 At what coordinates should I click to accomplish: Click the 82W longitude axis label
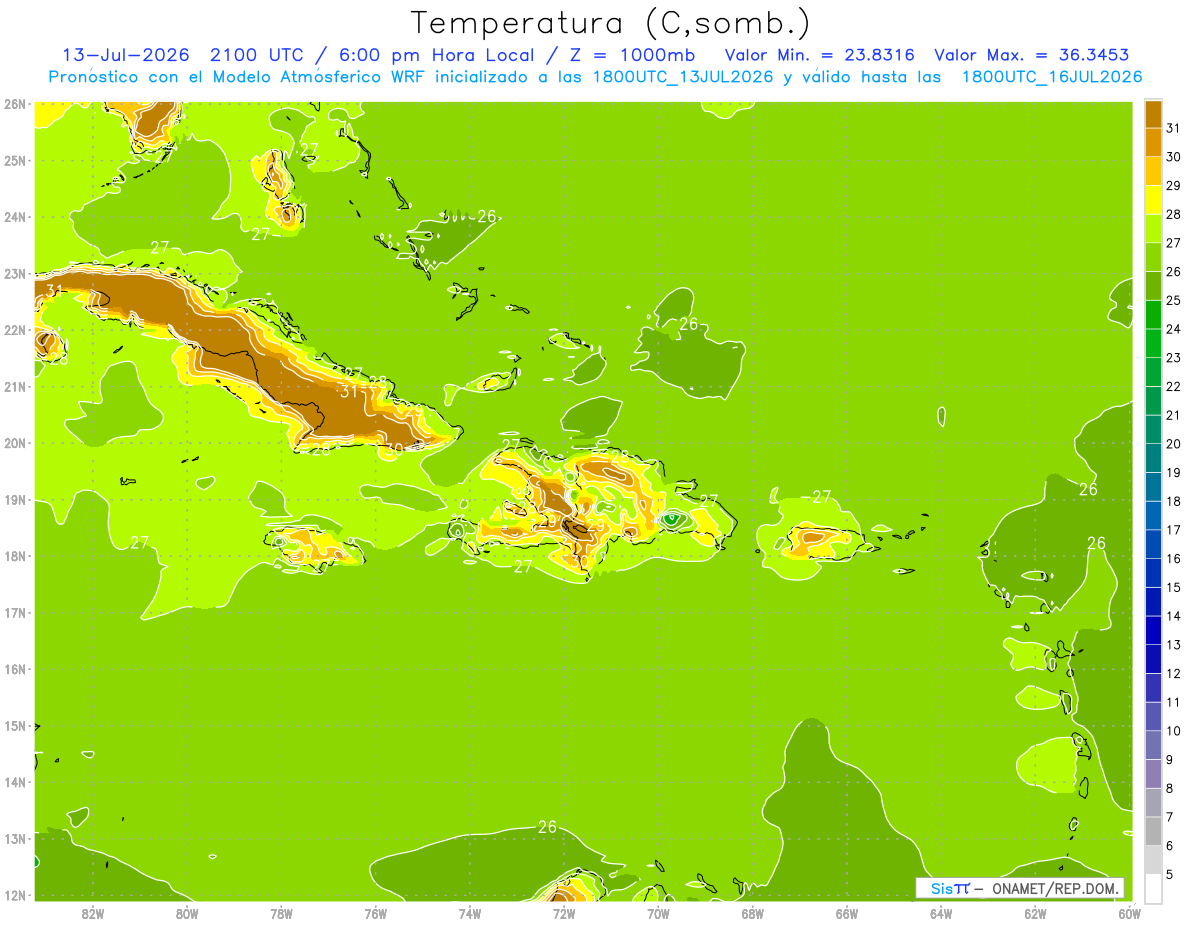(92, 913)
